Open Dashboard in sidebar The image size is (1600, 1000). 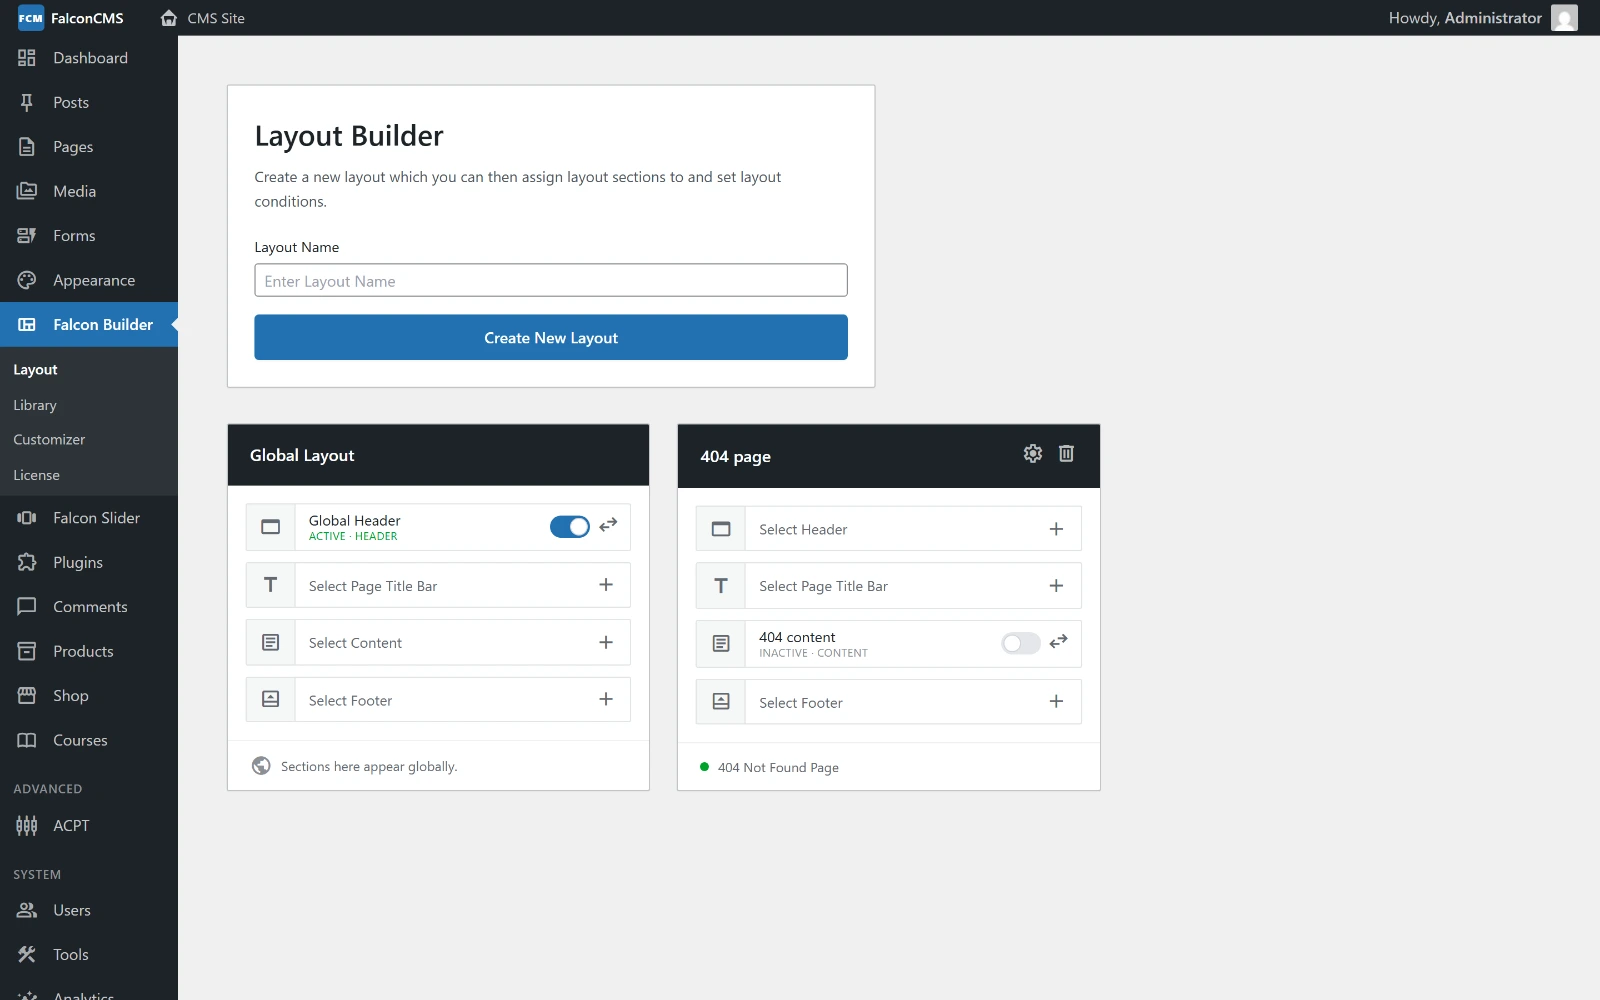coord(89,58)
